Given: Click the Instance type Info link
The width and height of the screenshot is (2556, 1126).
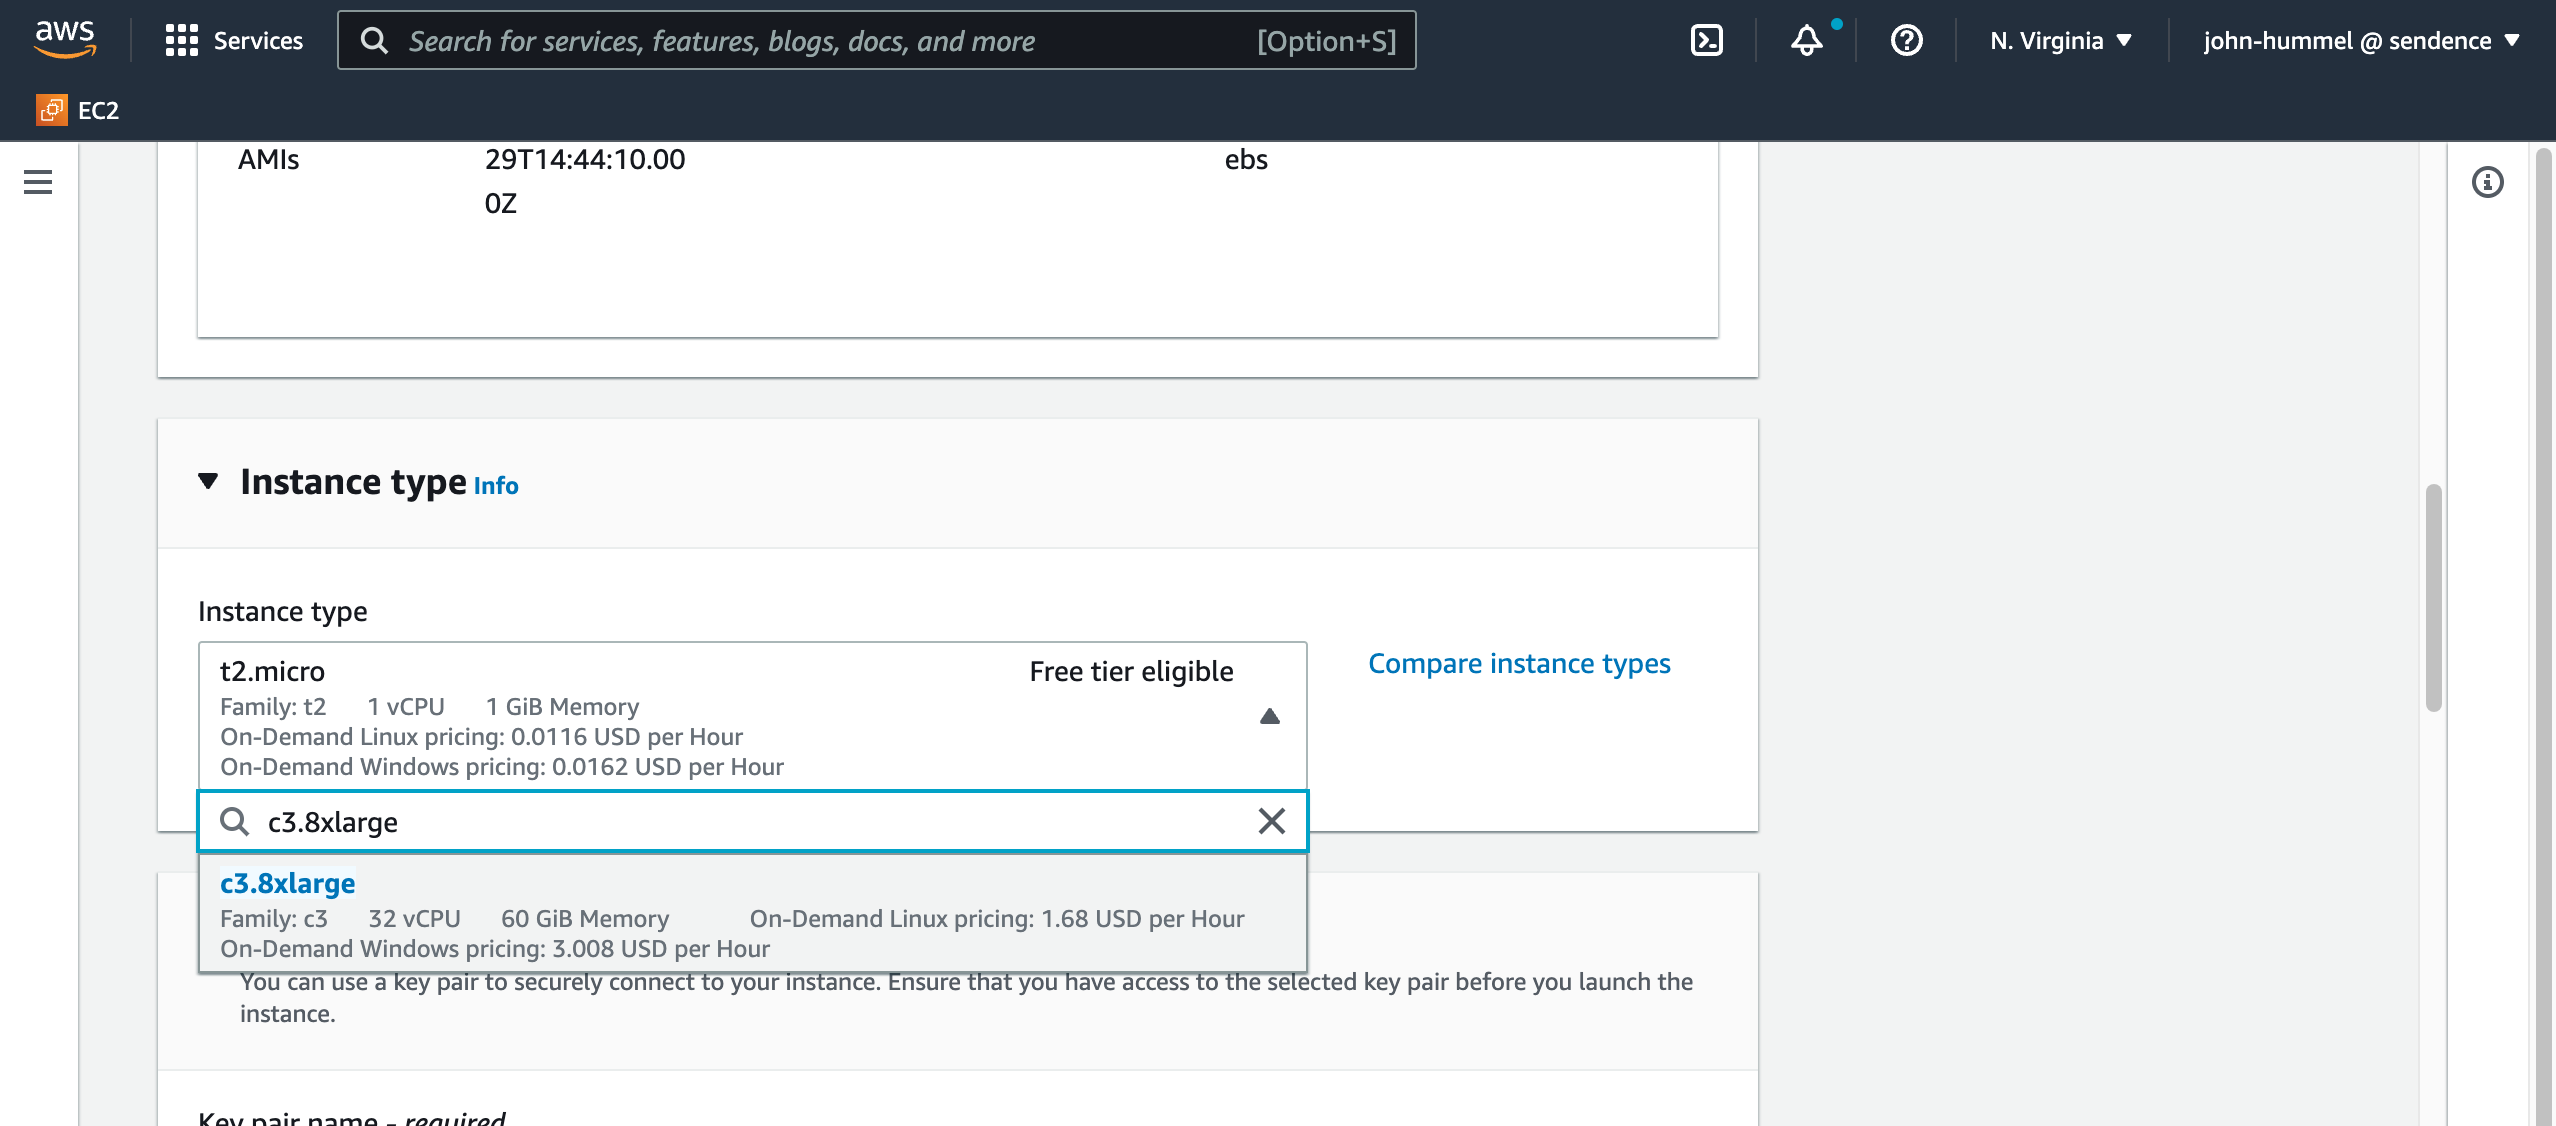Looking at the screenshot, I should click(x=497, y=482).
